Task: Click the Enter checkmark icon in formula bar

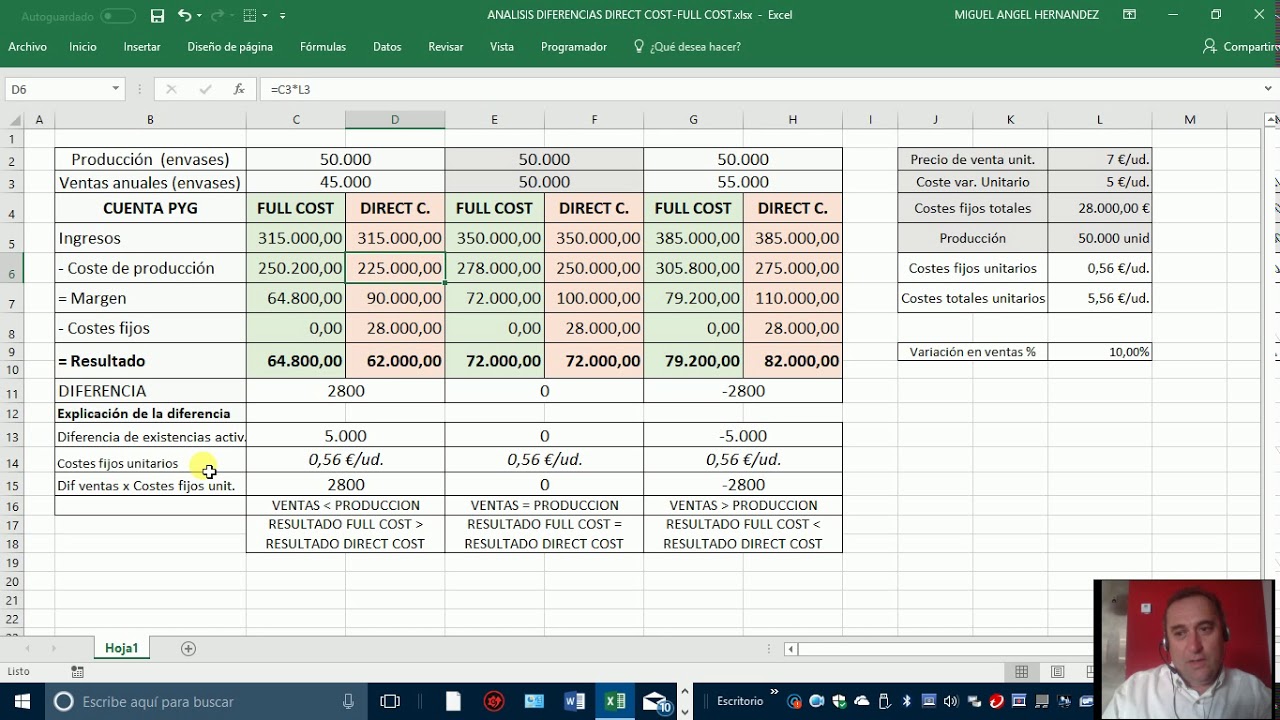Action: [205, 89]
